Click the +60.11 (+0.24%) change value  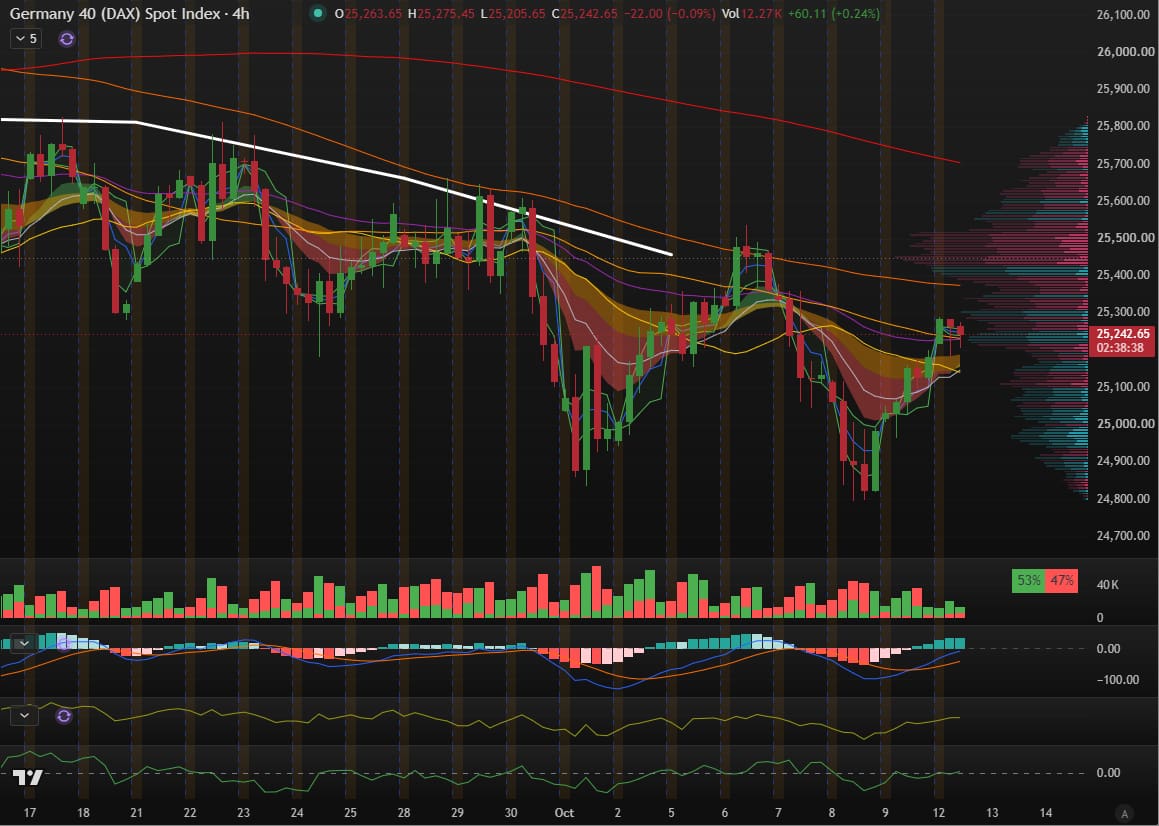[x=835, y=13]
